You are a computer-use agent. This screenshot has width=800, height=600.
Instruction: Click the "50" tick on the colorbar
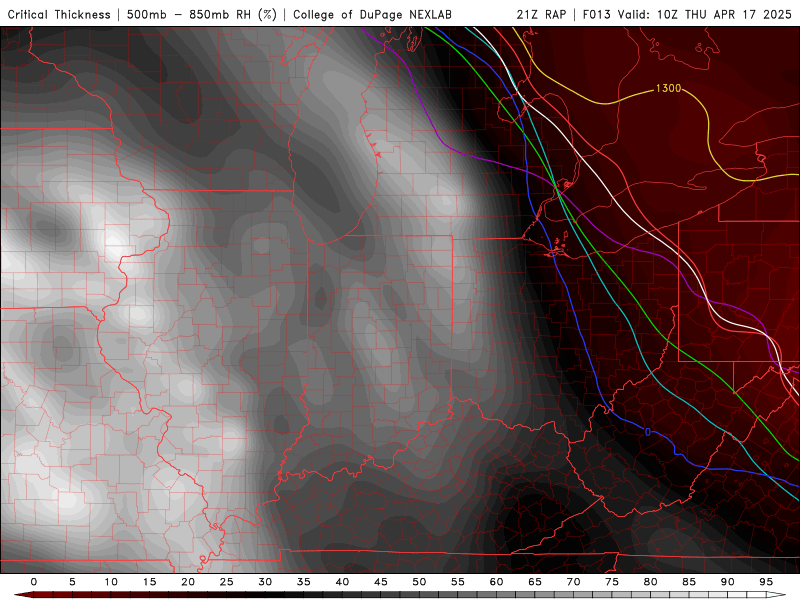tap(419, 582)
